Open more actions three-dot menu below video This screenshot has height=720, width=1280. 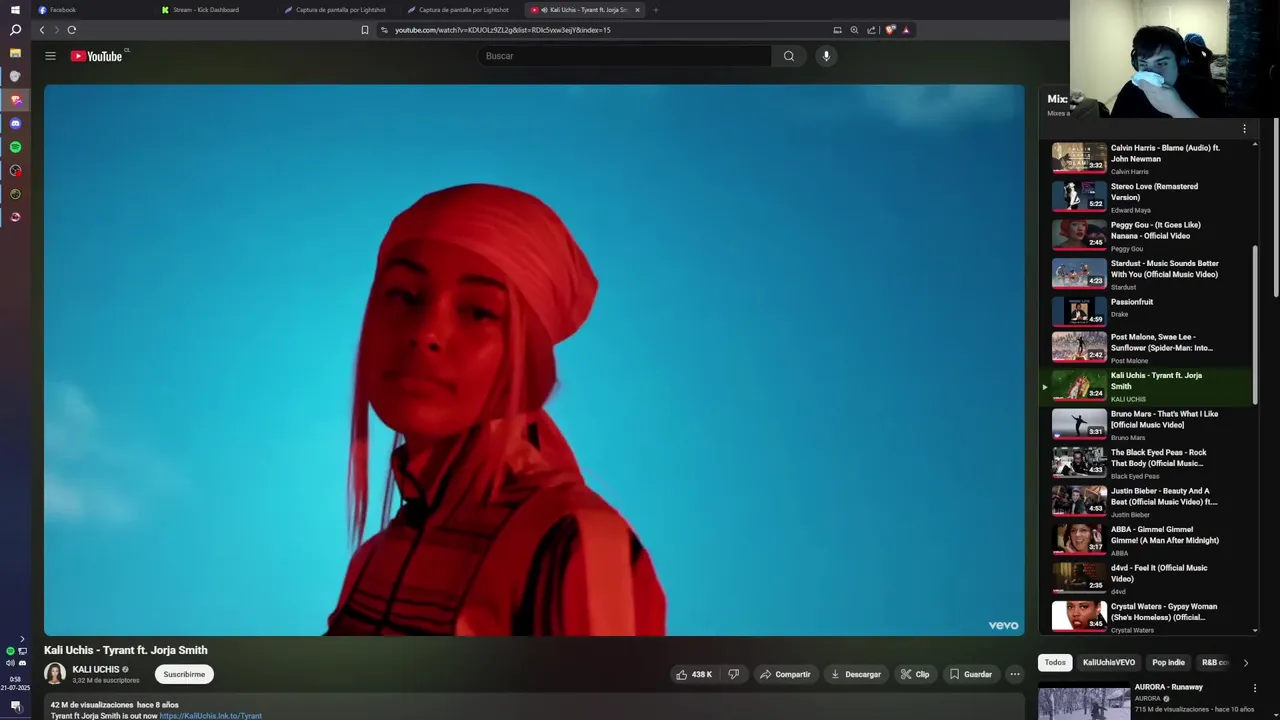click(x=1015, y=674)
